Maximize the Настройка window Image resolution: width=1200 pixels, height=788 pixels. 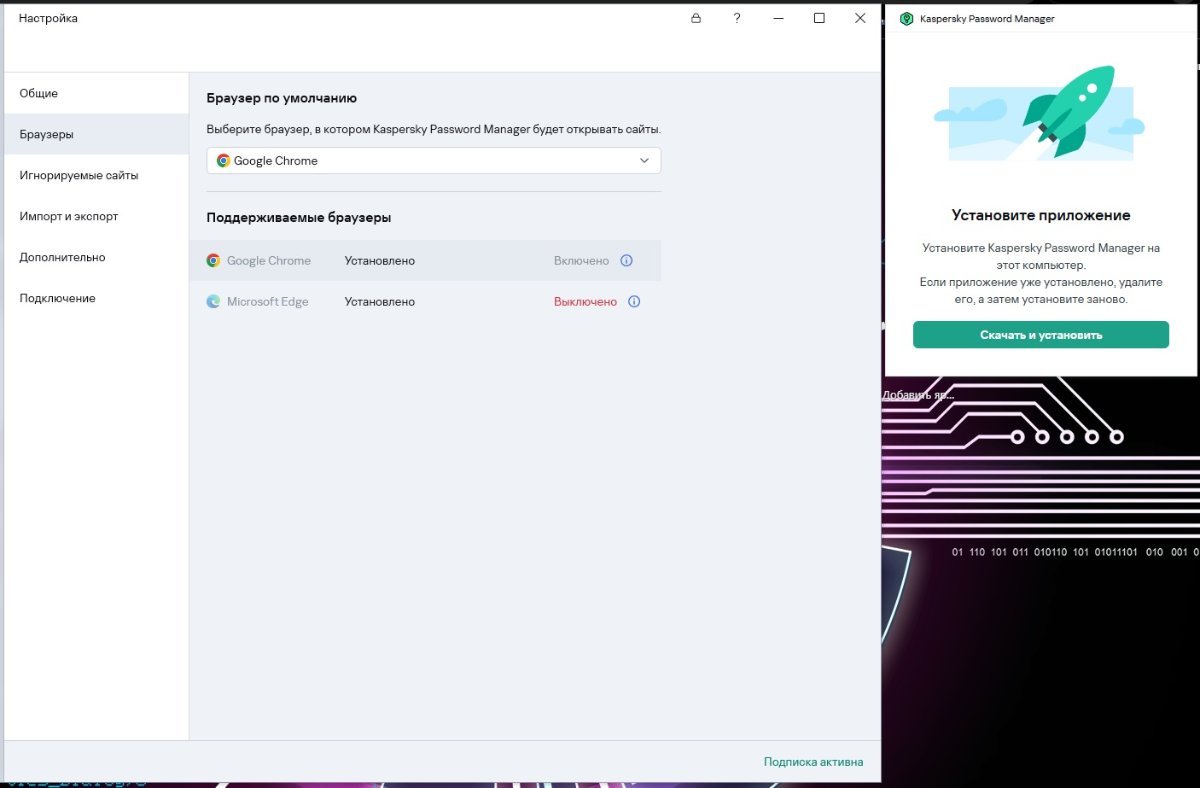(819, 18)
